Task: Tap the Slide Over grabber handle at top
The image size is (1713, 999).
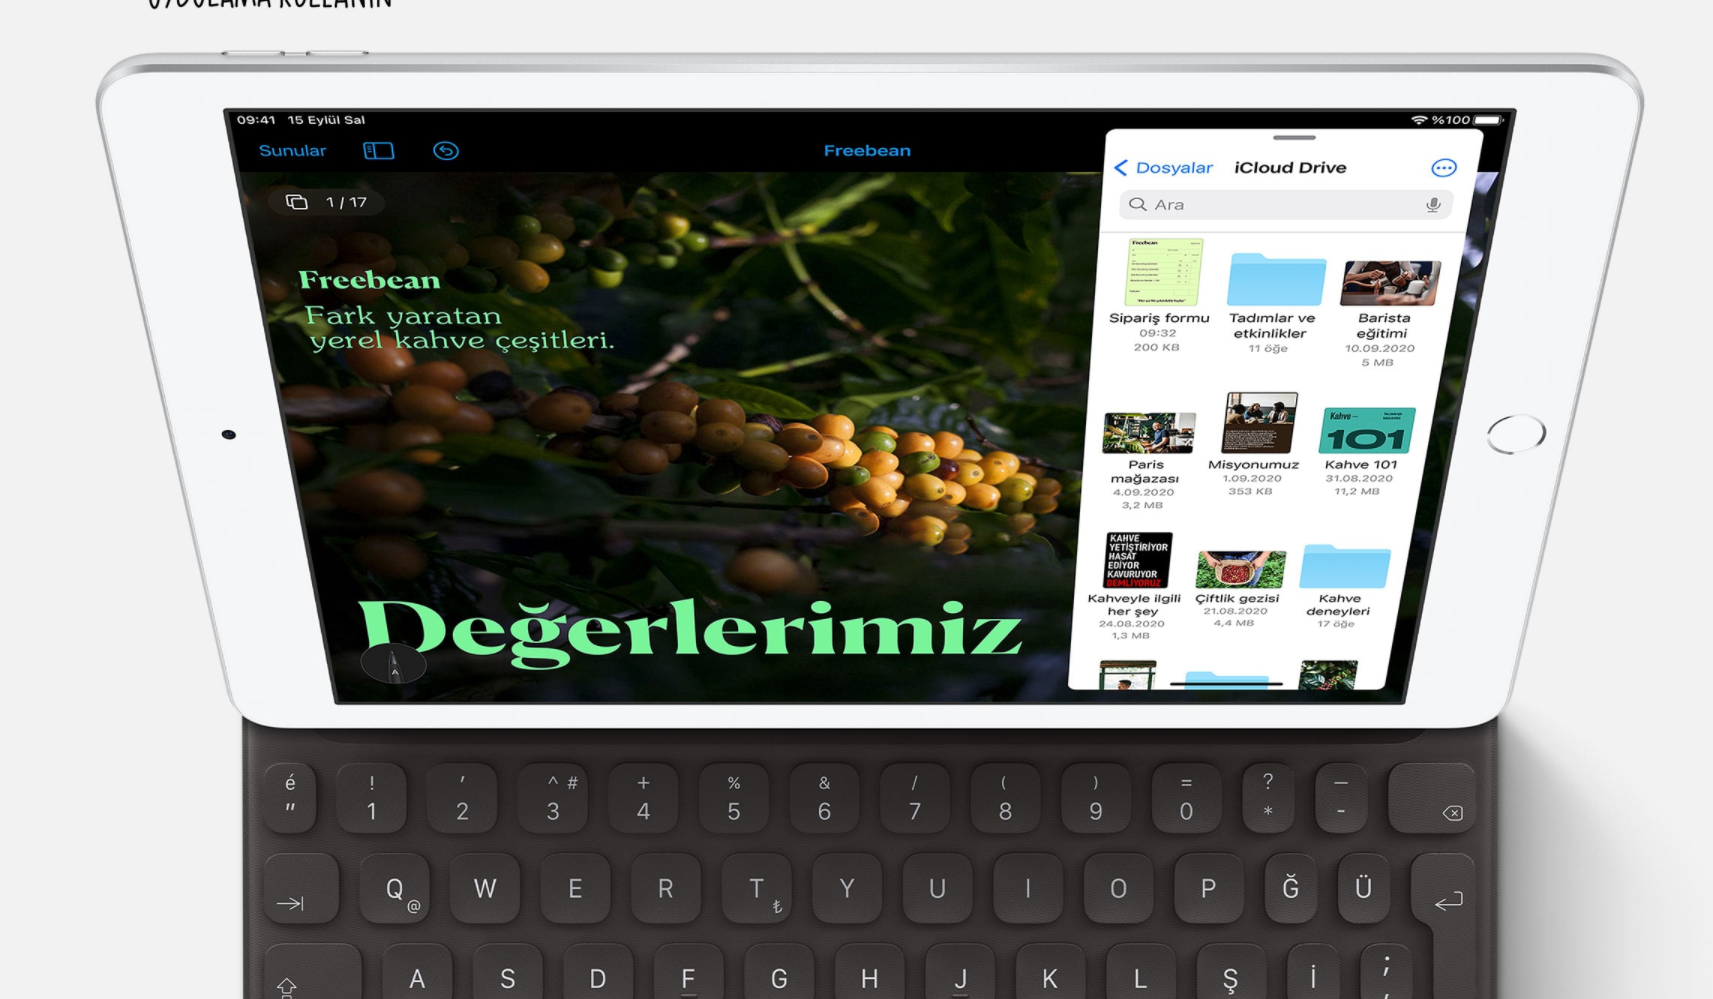Action: tap(1294, 138)
